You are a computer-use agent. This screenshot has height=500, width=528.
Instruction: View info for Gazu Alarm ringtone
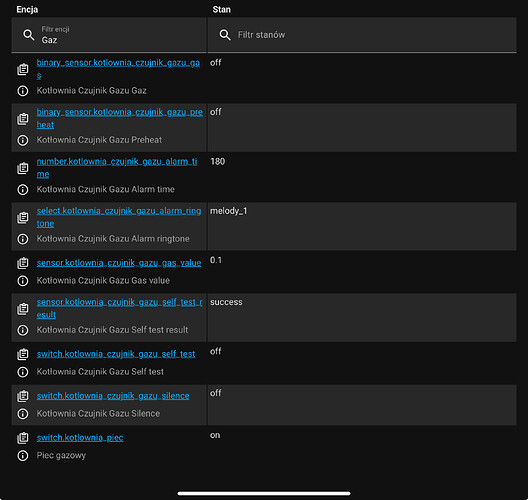(23, 239)
